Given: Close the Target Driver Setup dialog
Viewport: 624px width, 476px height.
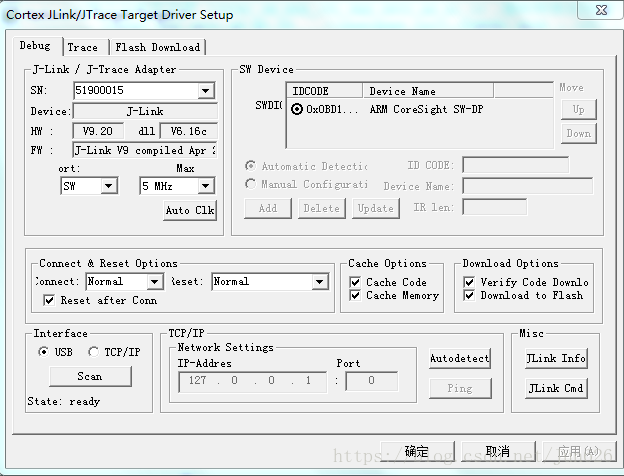Looking at the screenshot, I should coord(601,10).
